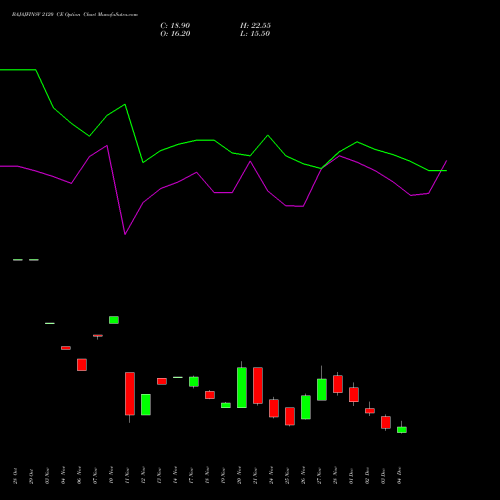
Task: Select the close value C: 18.90
Action: [x=175, y=26]
